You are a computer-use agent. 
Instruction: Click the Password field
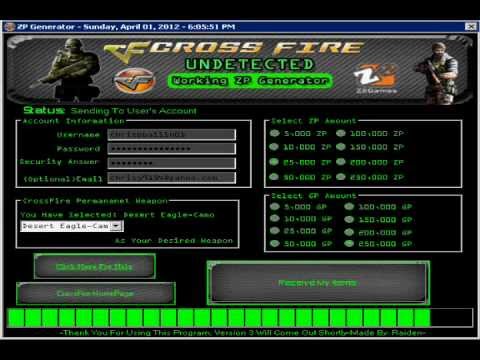tap(172, 149)
